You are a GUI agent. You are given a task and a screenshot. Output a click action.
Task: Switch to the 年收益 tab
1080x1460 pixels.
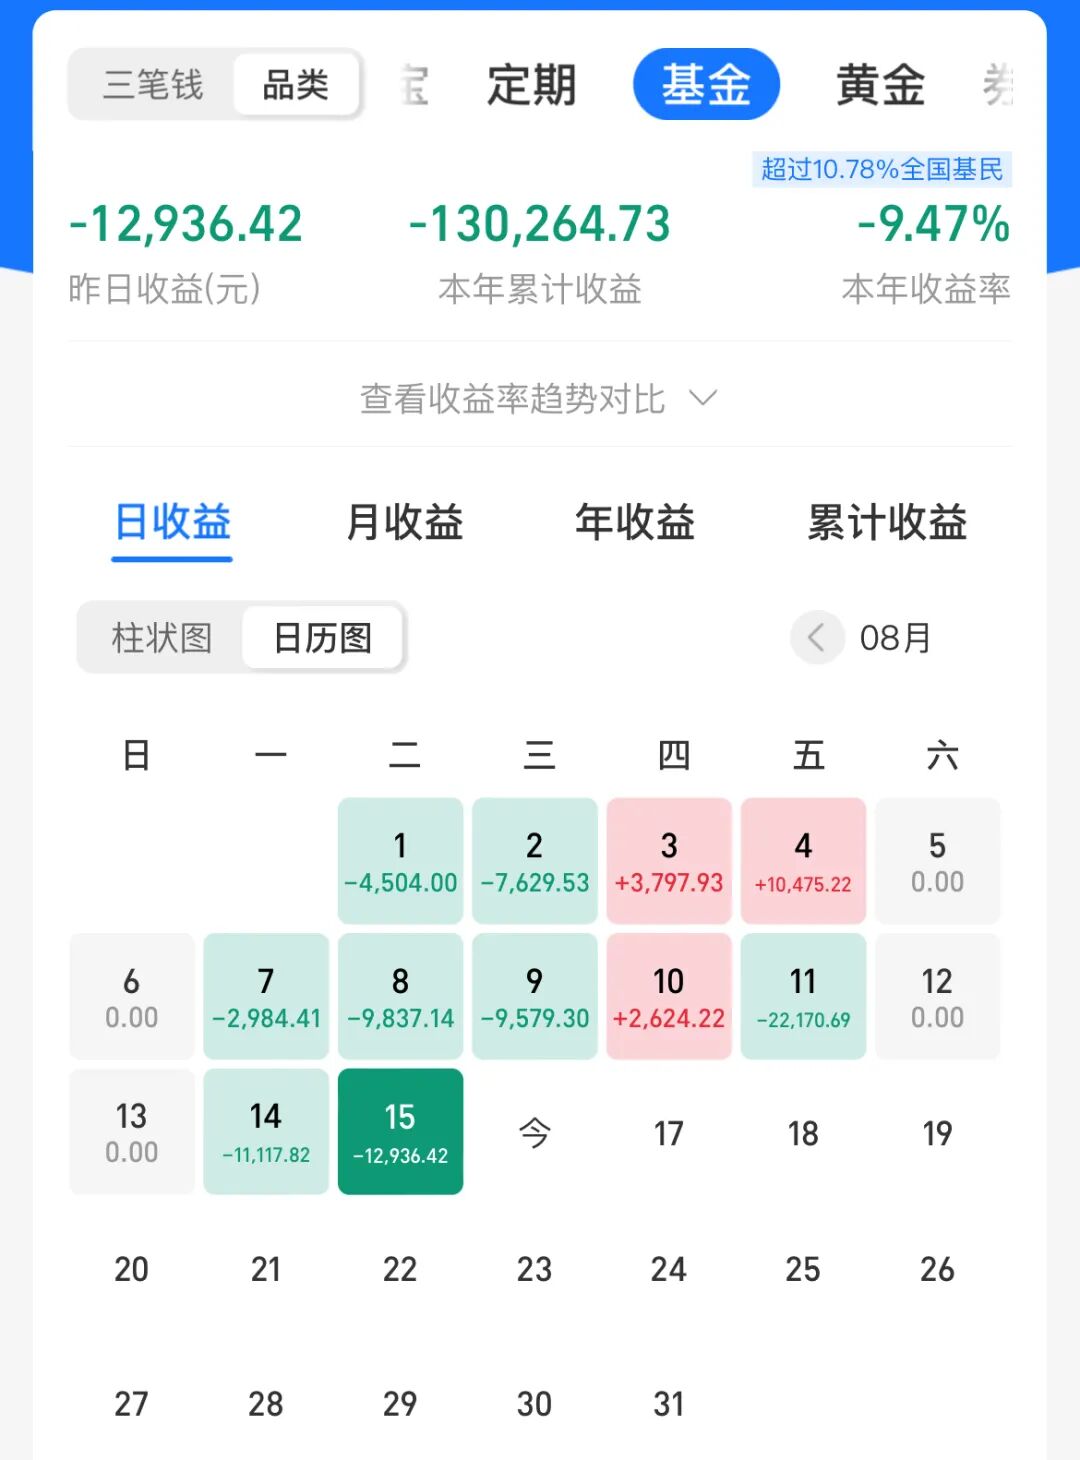tap(635, 523)
